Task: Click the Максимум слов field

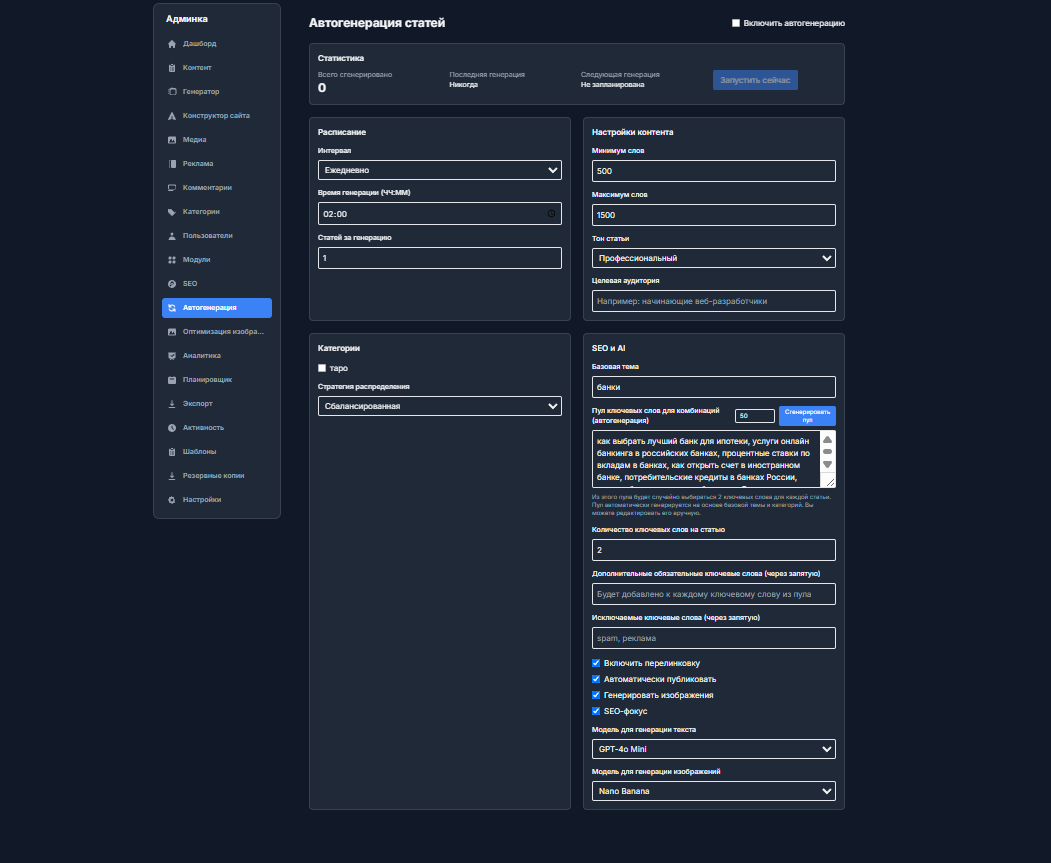Action: (x=714, y=215)
